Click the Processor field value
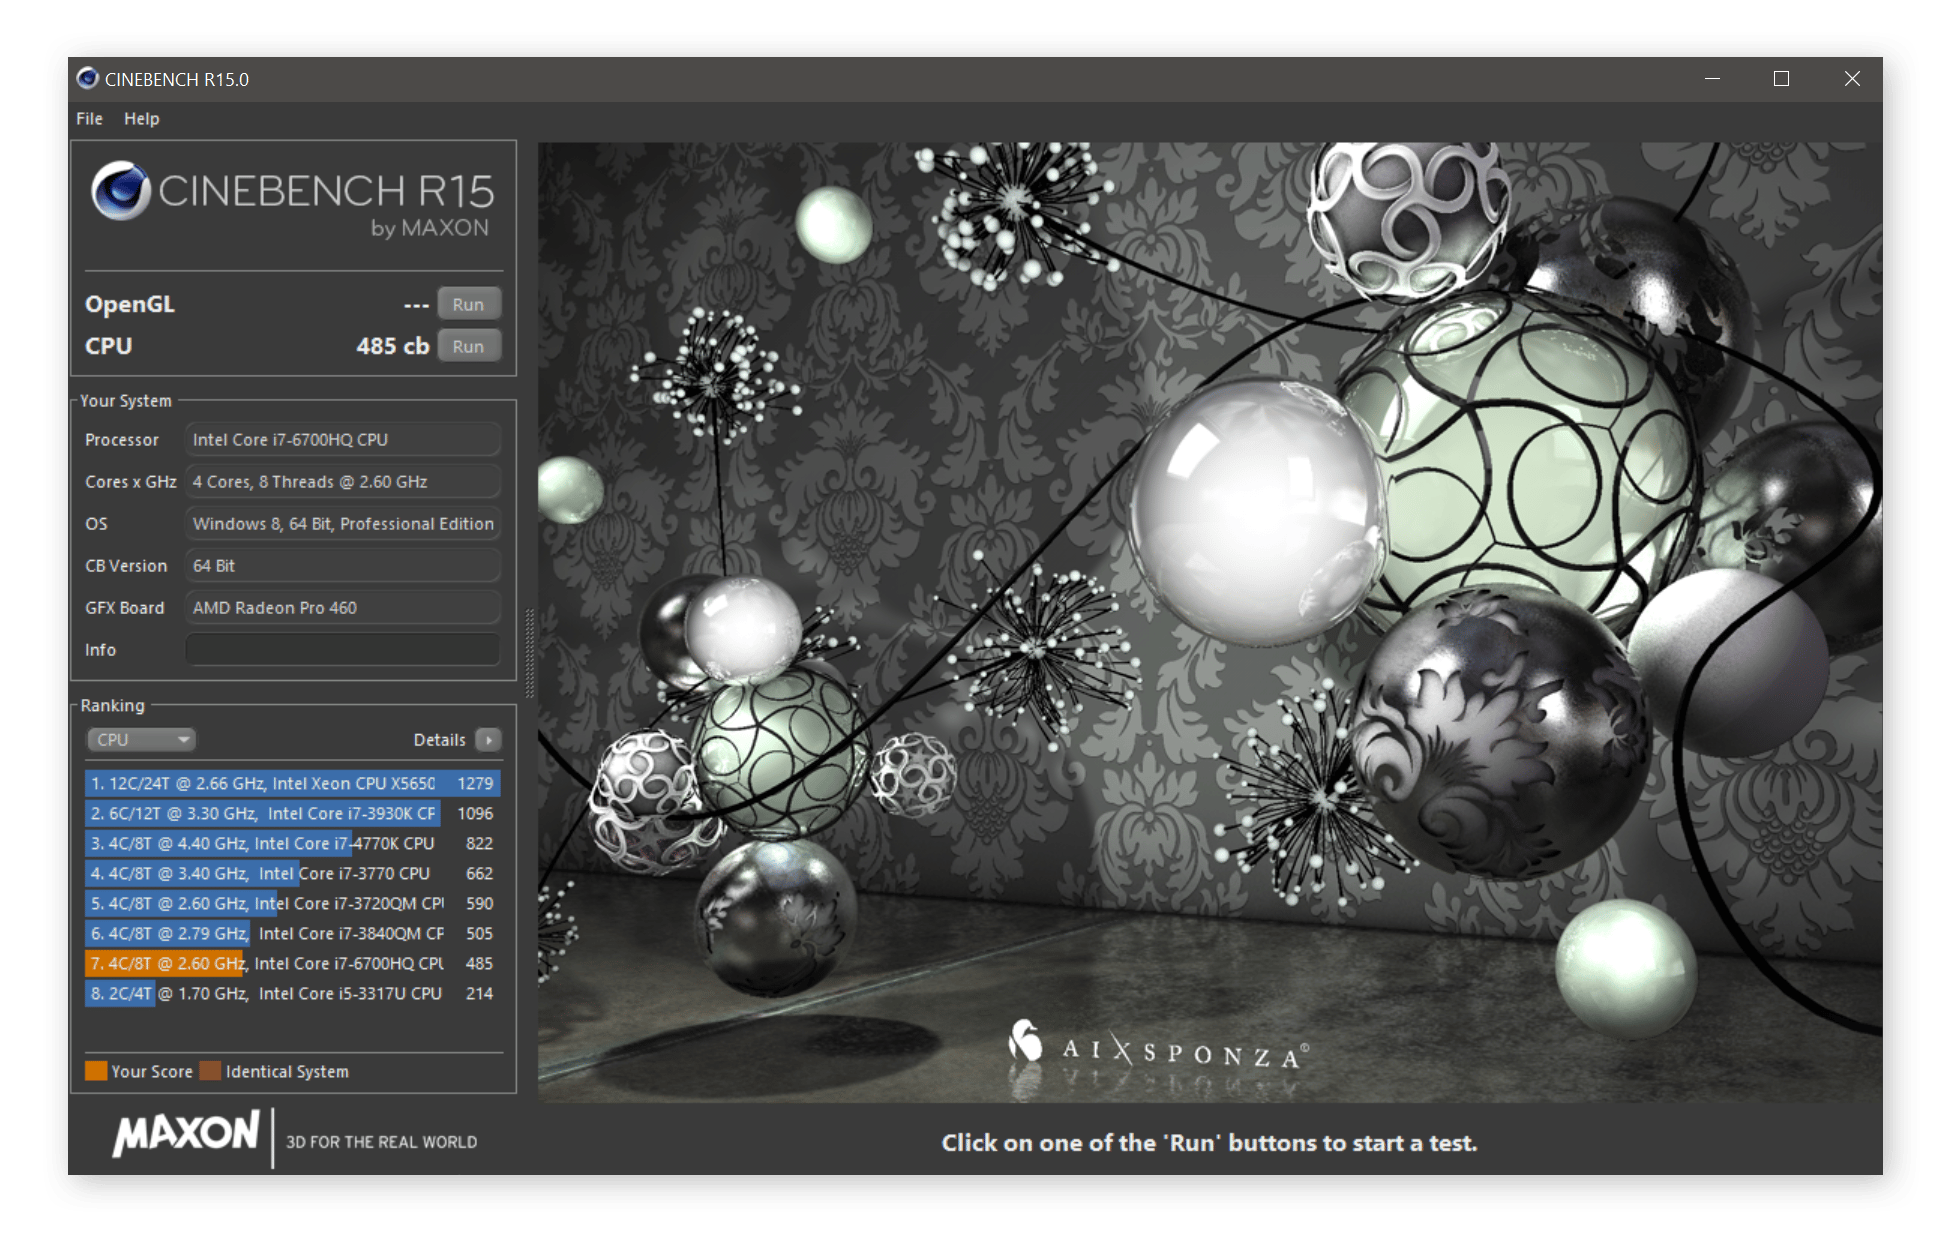The width and height of the screenshot is (1950, 1243). (x=342, y=440)
